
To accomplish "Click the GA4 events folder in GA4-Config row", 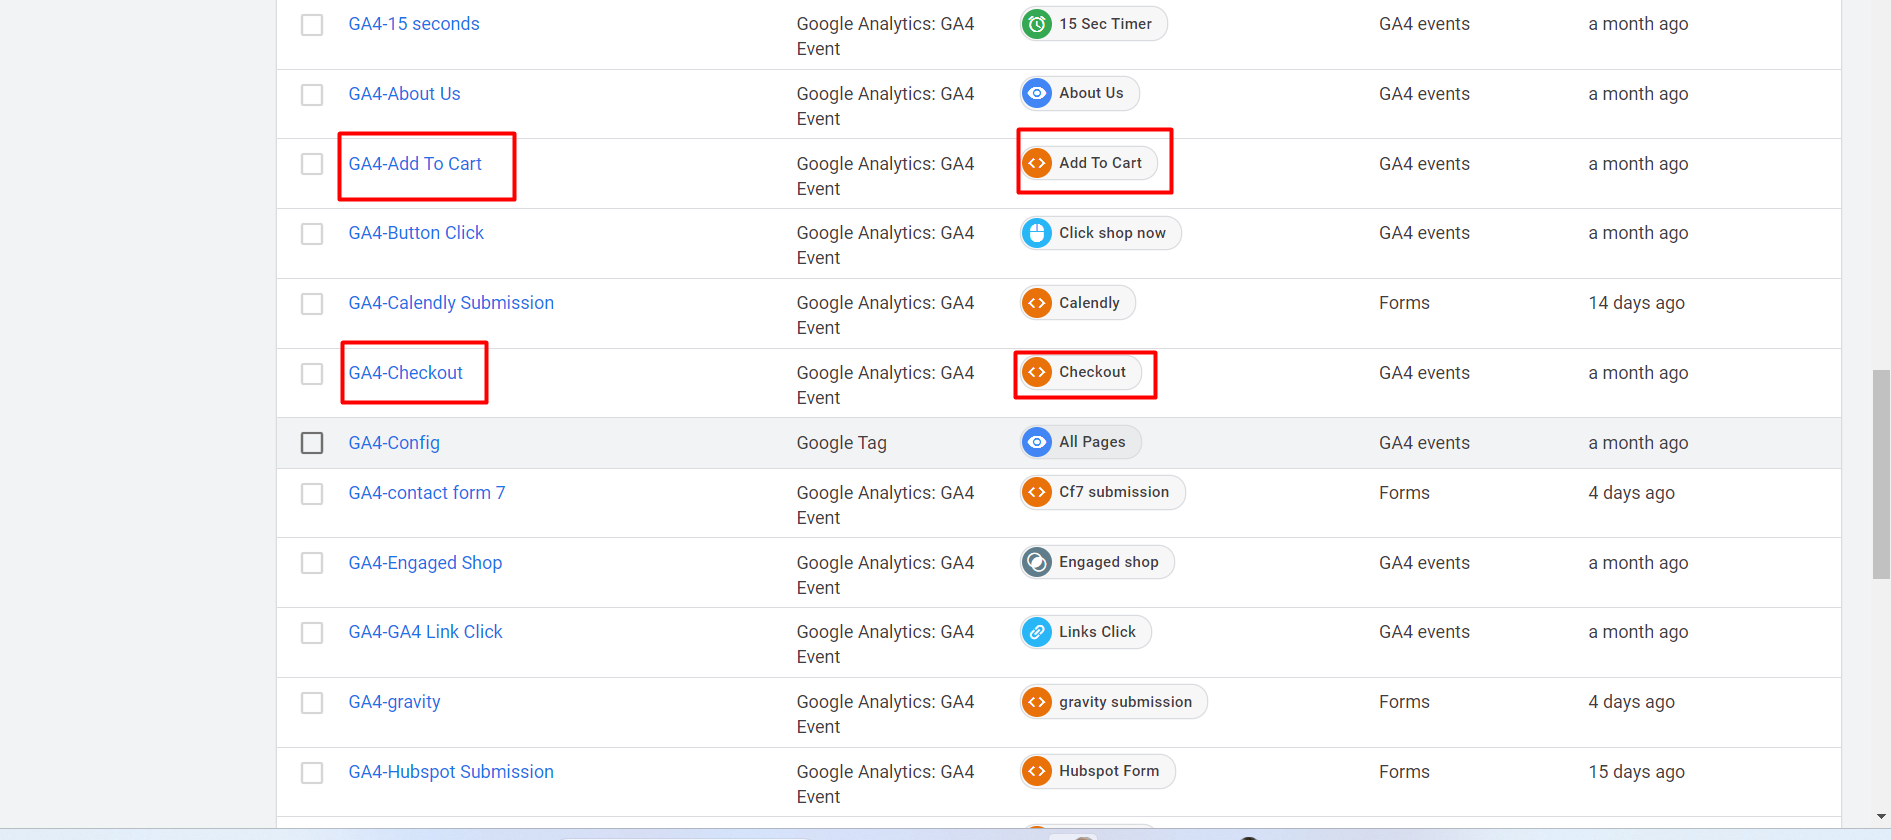I will pos(1424,443).
